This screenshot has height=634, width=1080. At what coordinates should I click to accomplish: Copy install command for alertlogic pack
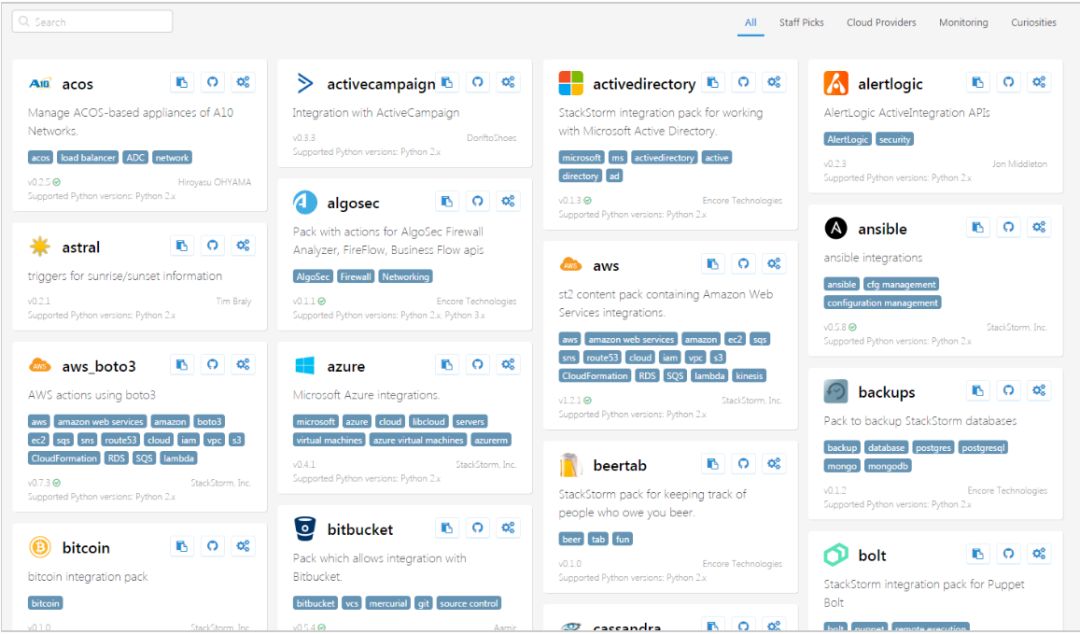click(977, 82)
